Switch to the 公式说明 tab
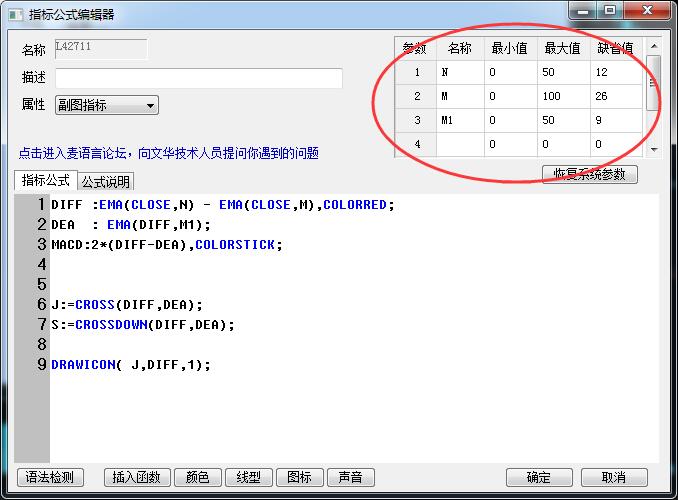The image size is (678, 500). [106, 182]
